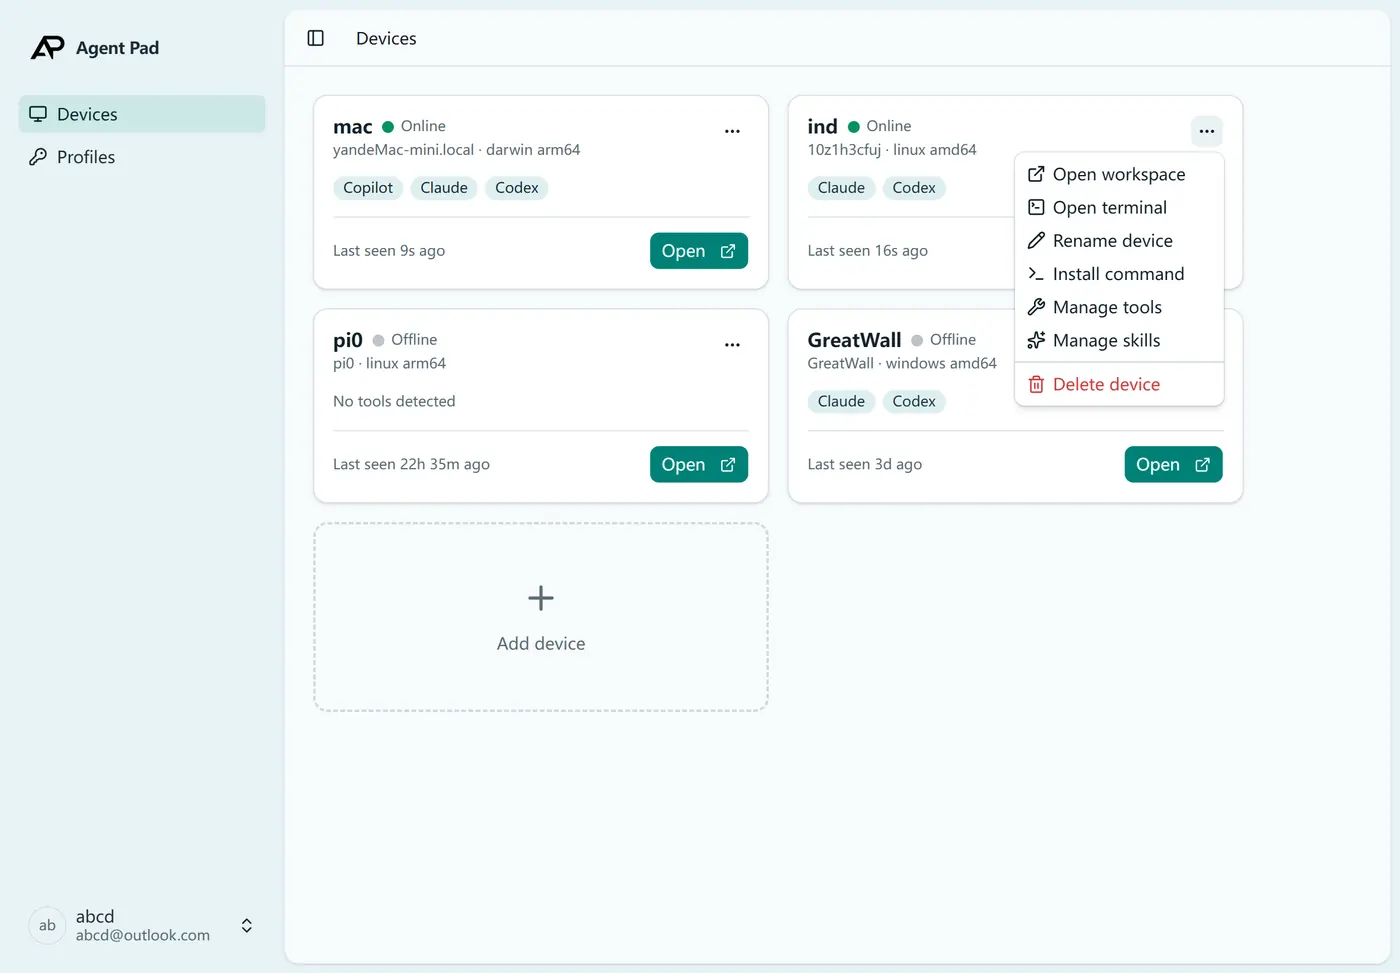Screen dimensions: 1400x973
Task: Click the Devices monitor icon in sidebar
Action: 38,114
